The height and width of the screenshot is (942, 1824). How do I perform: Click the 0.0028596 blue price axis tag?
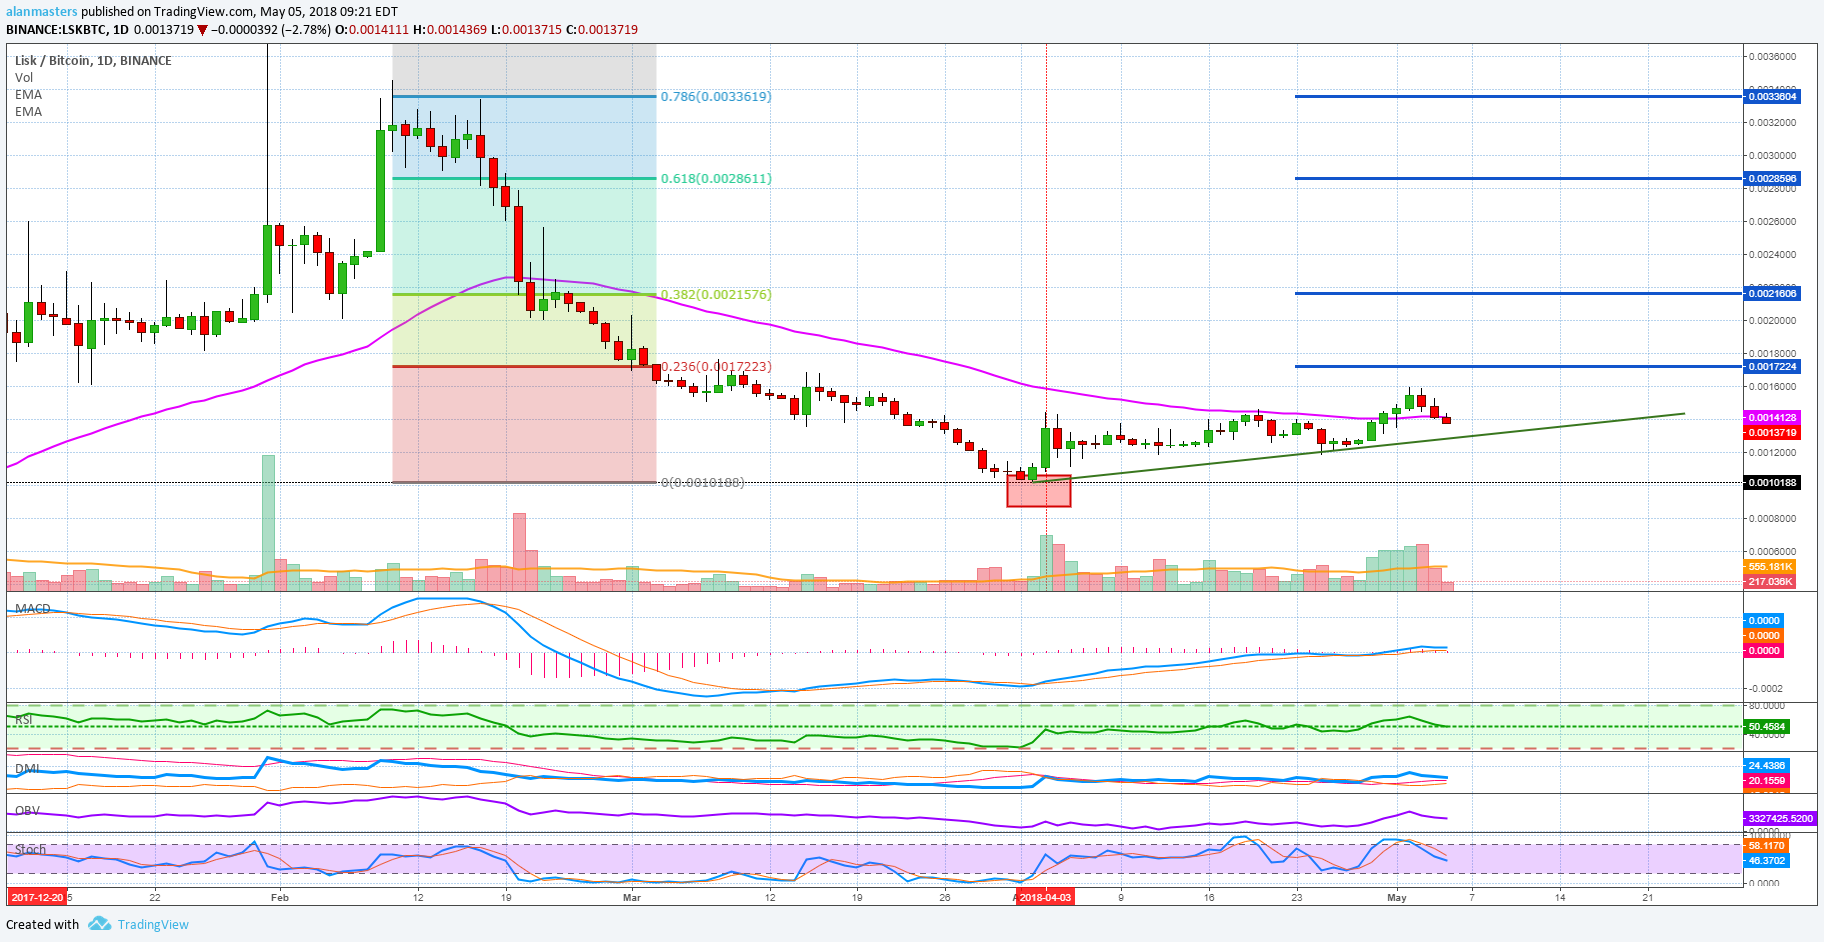tap(1772, 179)
